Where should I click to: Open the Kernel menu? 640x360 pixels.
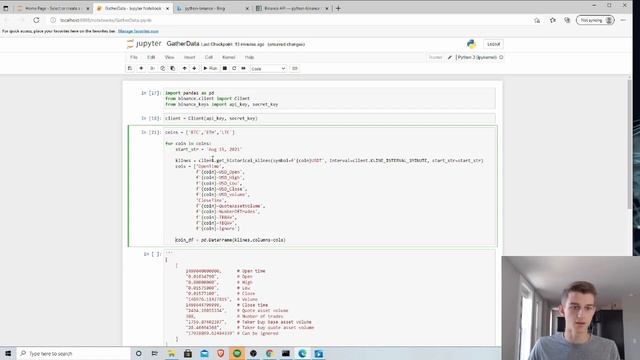[x=229, y=58]
